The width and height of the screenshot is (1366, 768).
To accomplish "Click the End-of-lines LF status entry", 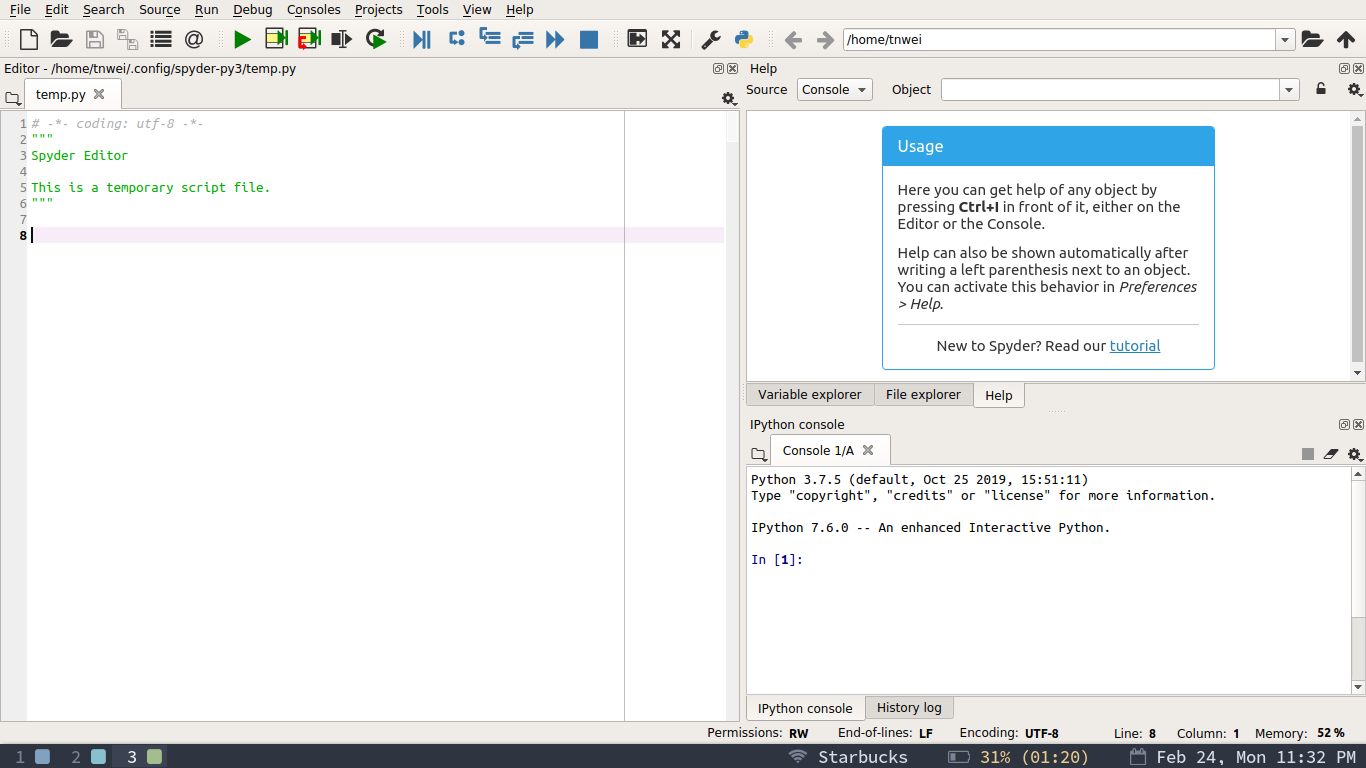I will pyautogui.click(x=885, y=733).
